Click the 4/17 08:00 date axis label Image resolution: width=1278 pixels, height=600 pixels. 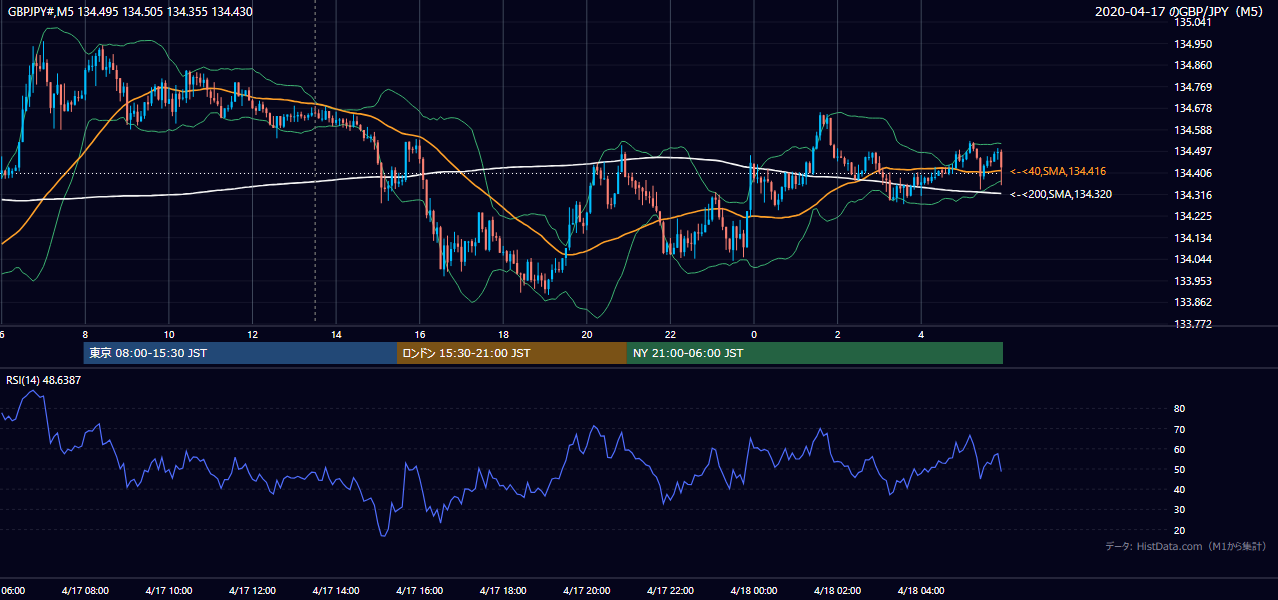[85, 591]
